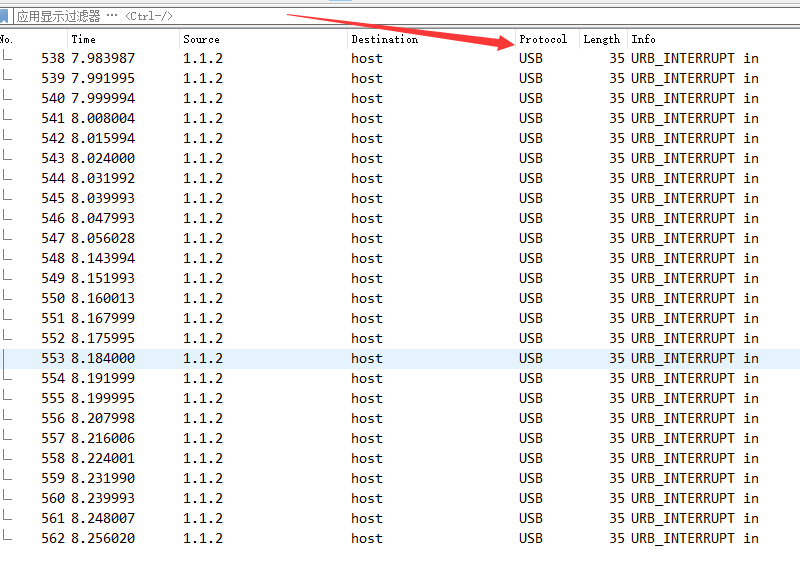Click the display filter bookmark icon
This screenshot has width=800, height=565.
pos(4,16)
